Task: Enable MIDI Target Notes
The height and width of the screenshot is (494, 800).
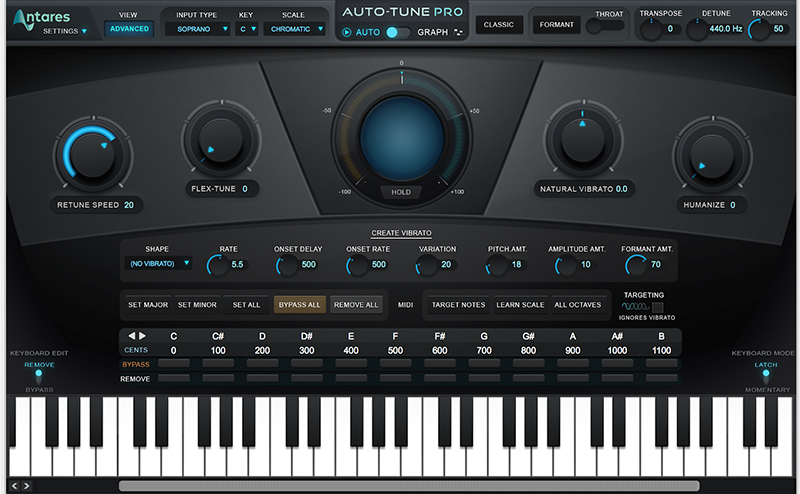Action: (458, 305)
